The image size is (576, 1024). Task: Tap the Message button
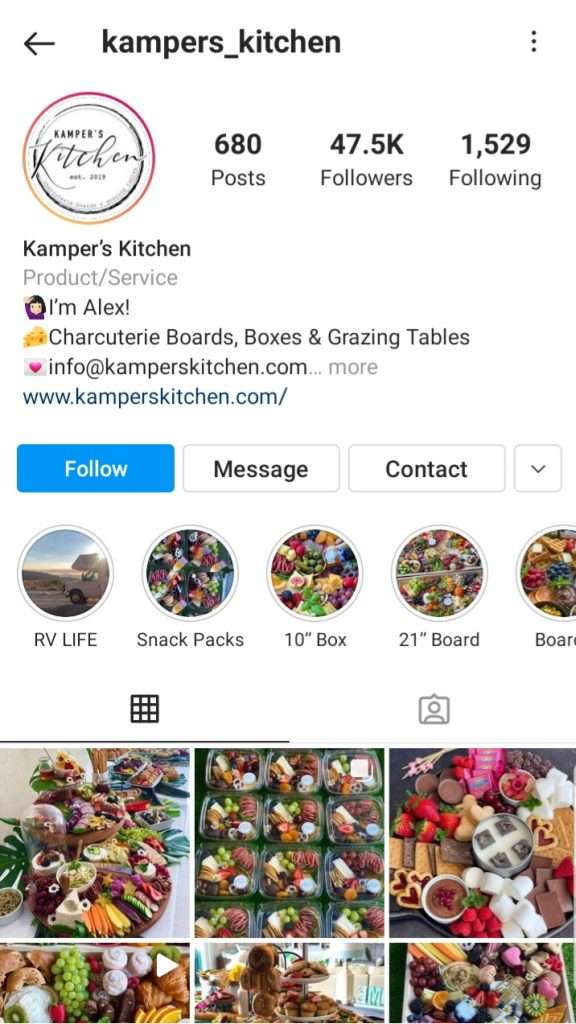tap(261, 468)
